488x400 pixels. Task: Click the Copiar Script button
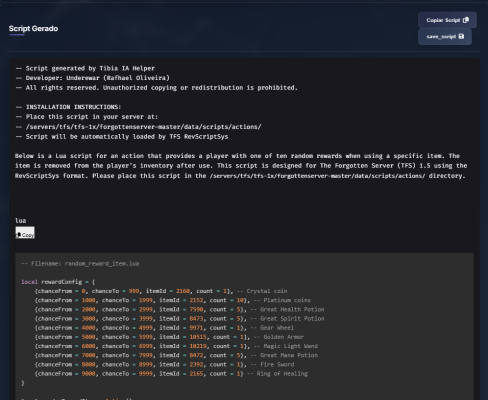point(447,20)
